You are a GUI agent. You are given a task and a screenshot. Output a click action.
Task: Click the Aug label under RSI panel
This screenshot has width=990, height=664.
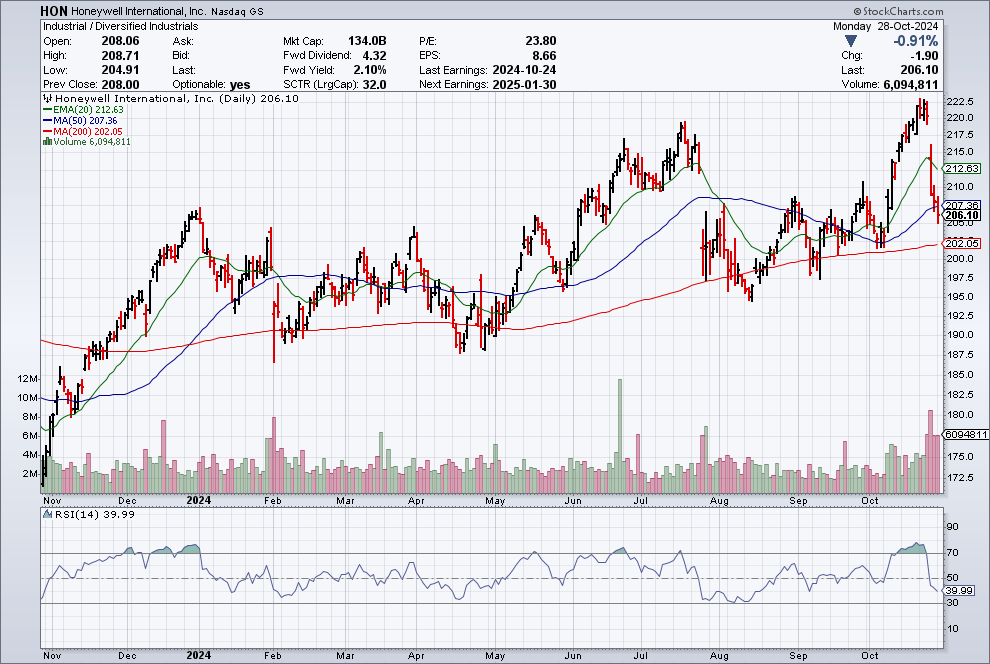pos(719,655)
